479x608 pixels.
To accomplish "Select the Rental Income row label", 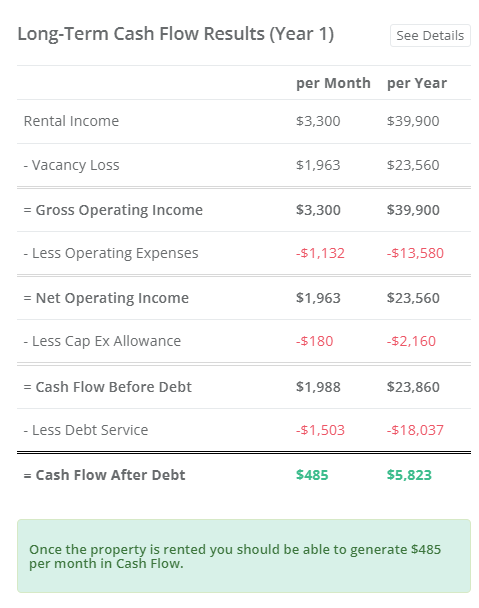I will click(x=71, y=121).
